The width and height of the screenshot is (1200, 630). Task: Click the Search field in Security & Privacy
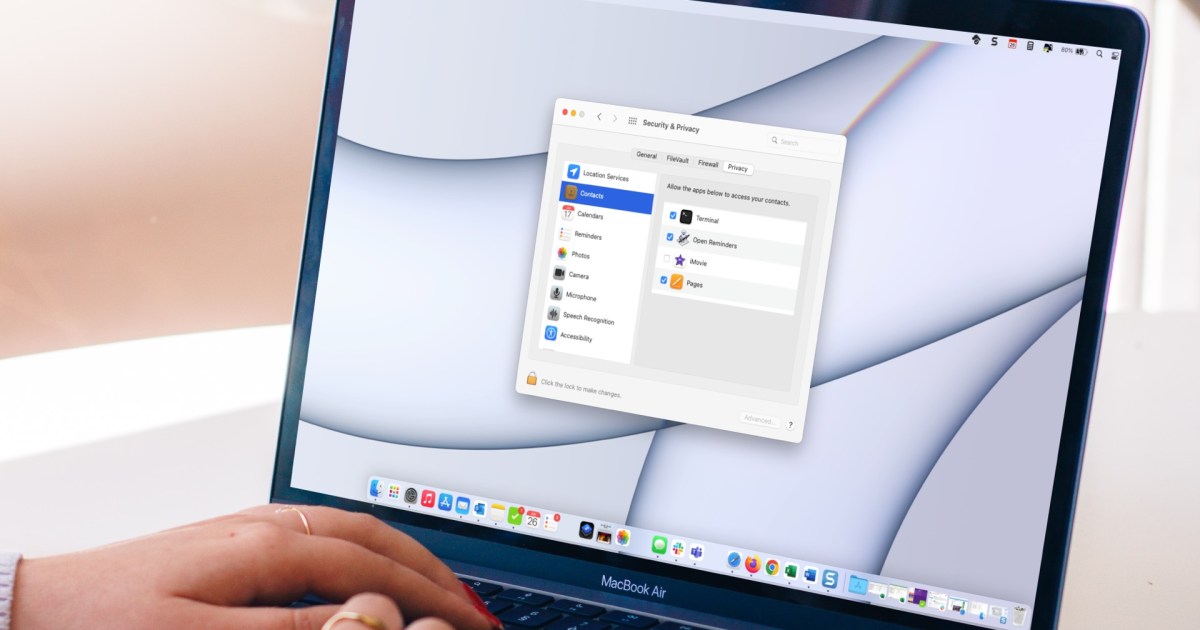(803, 142)
